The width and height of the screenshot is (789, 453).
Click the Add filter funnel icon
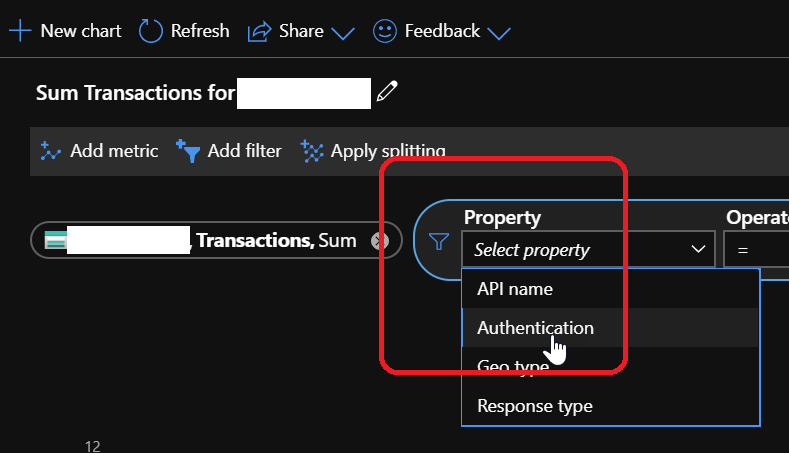(188, 151)
